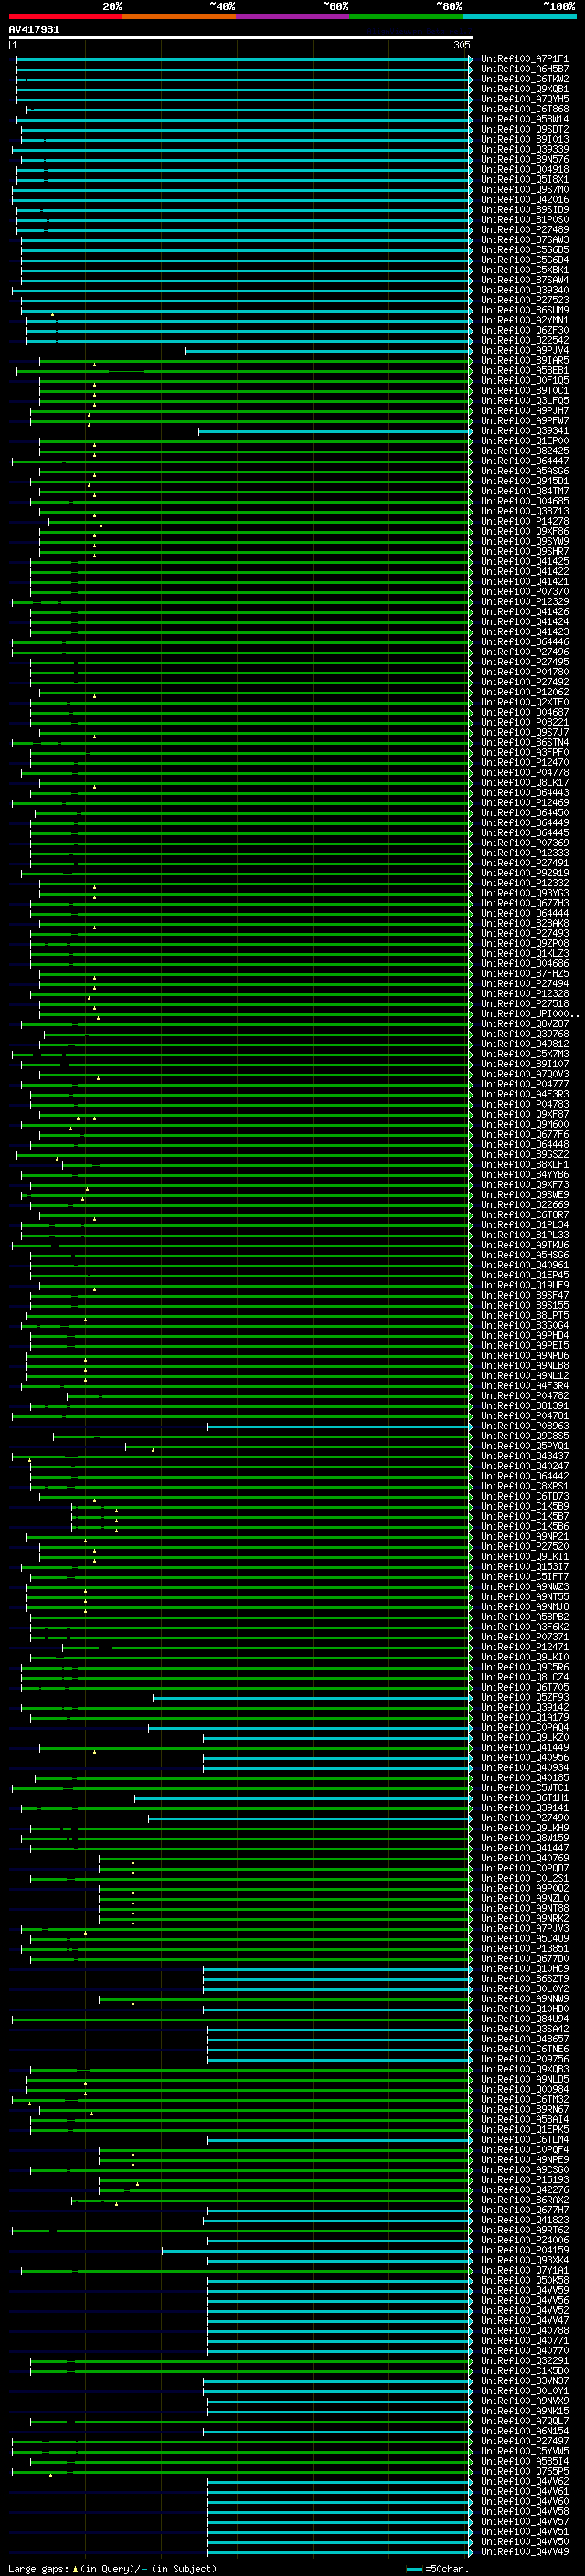Click the purple ~60% identity legend segment
The height and width of the screenshot is (2576, 585).
[x=292, y=16]
